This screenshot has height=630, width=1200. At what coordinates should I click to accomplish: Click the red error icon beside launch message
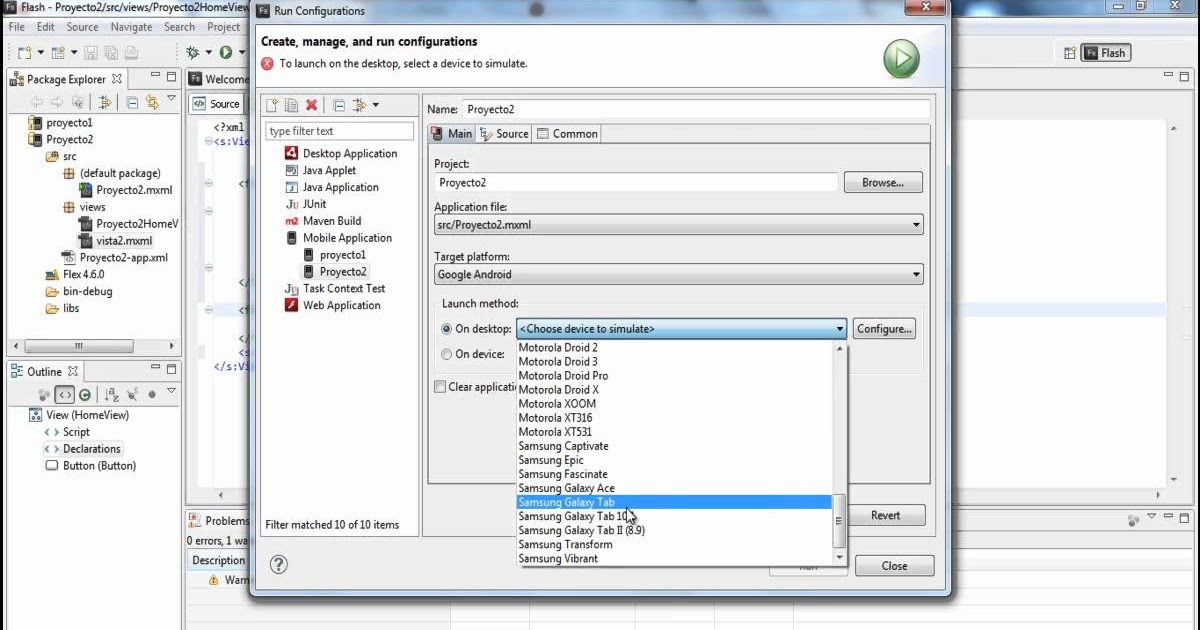pyautogui.click(x=268, y=63)
